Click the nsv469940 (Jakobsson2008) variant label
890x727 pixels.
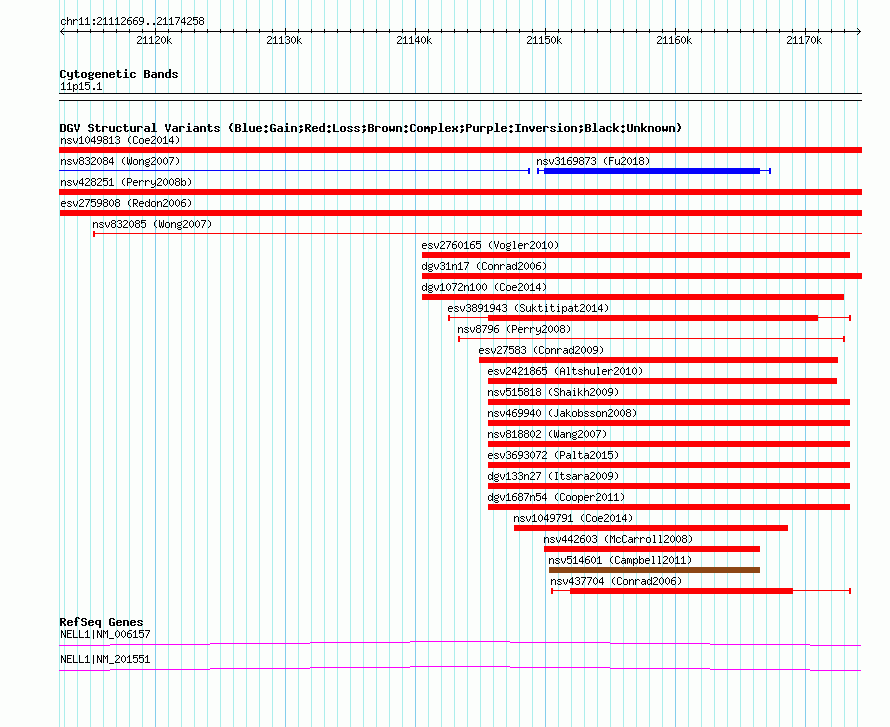(562, 413)
